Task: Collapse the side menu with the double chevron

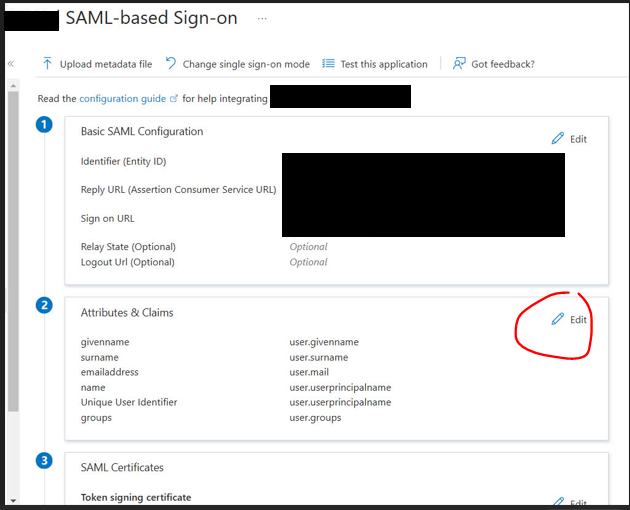Action: [11, 63]
